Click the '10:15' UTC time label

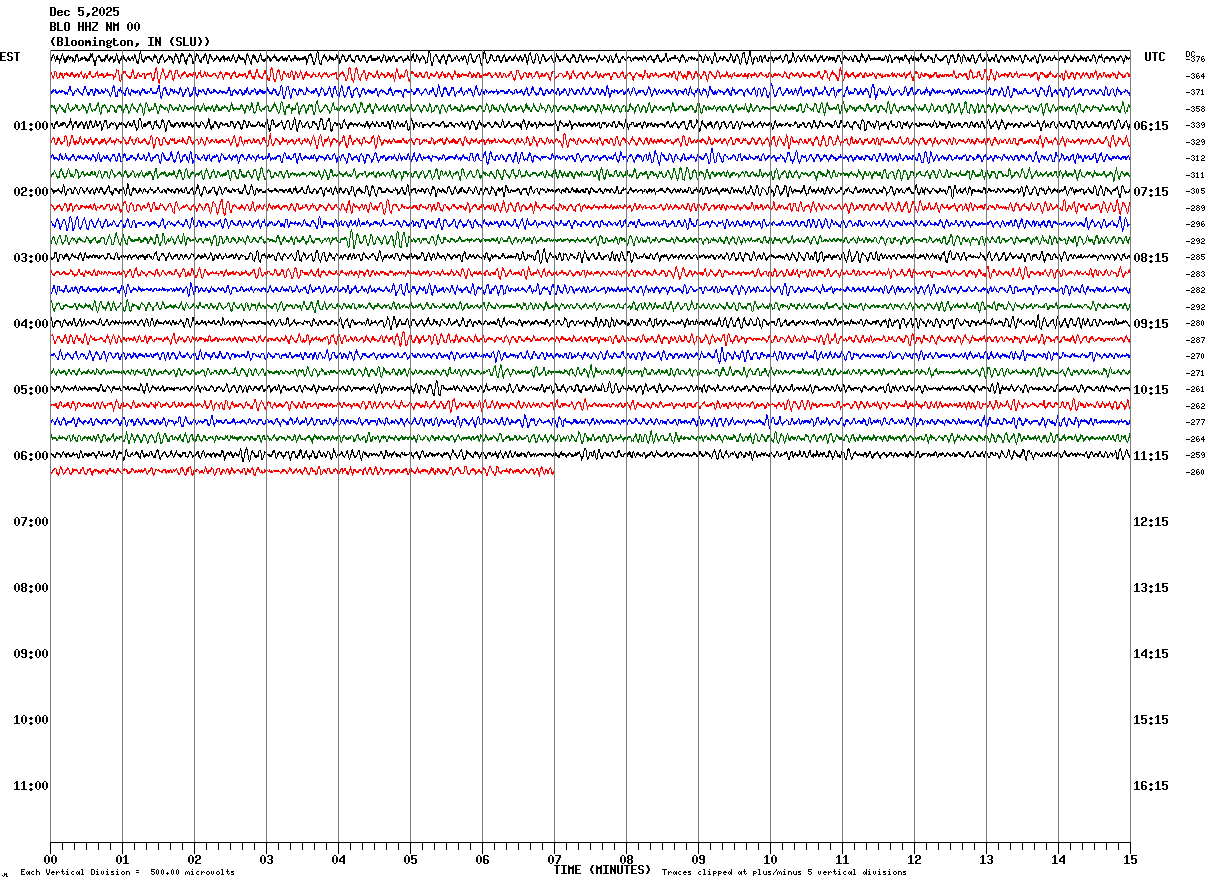click(1151, 390)
